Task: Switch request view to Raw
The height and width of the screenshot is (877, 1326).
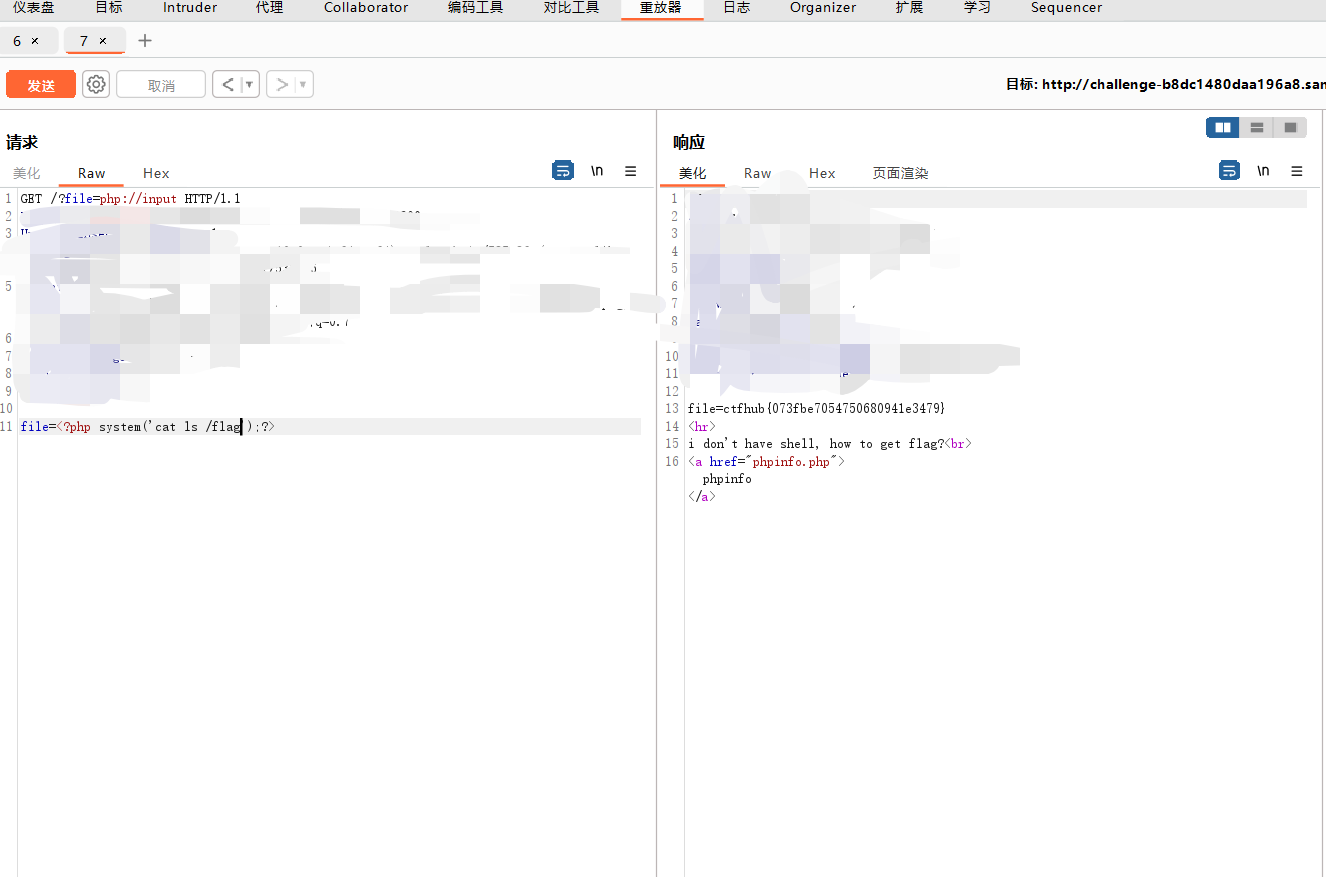Action: pos(91,173)
